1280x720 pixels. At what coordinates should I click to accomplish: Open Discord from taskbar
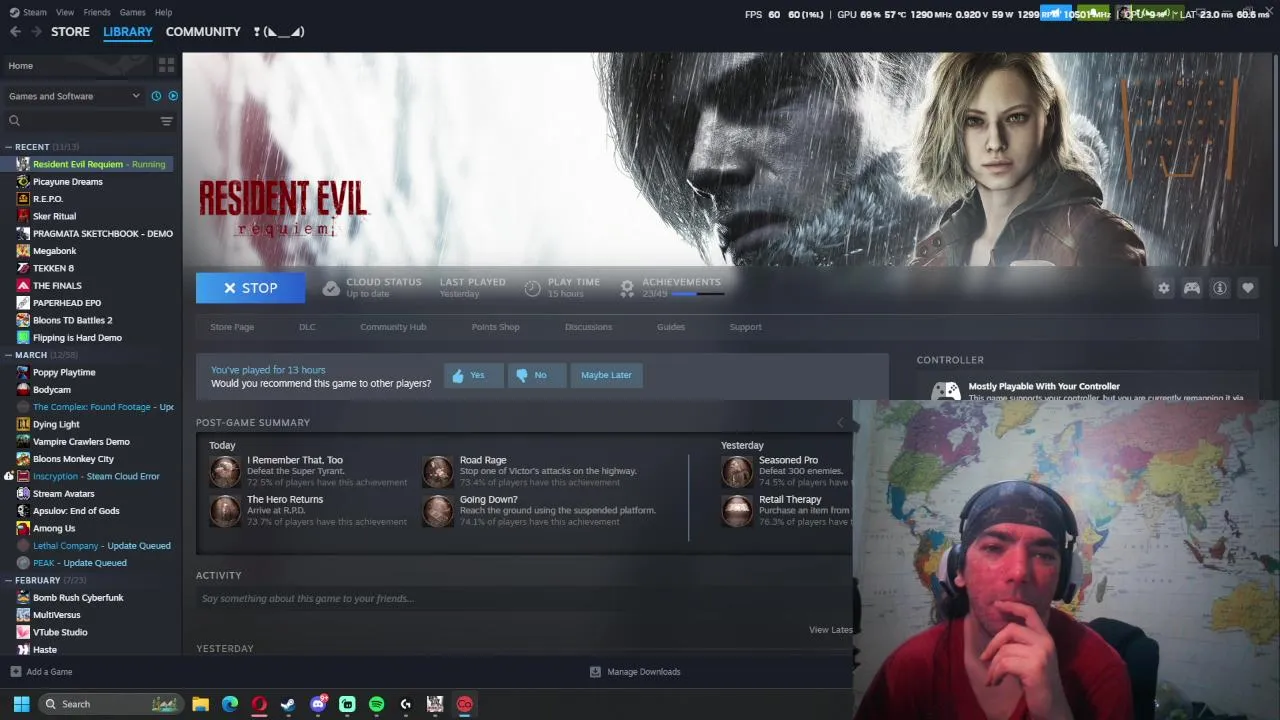[318, 704]
